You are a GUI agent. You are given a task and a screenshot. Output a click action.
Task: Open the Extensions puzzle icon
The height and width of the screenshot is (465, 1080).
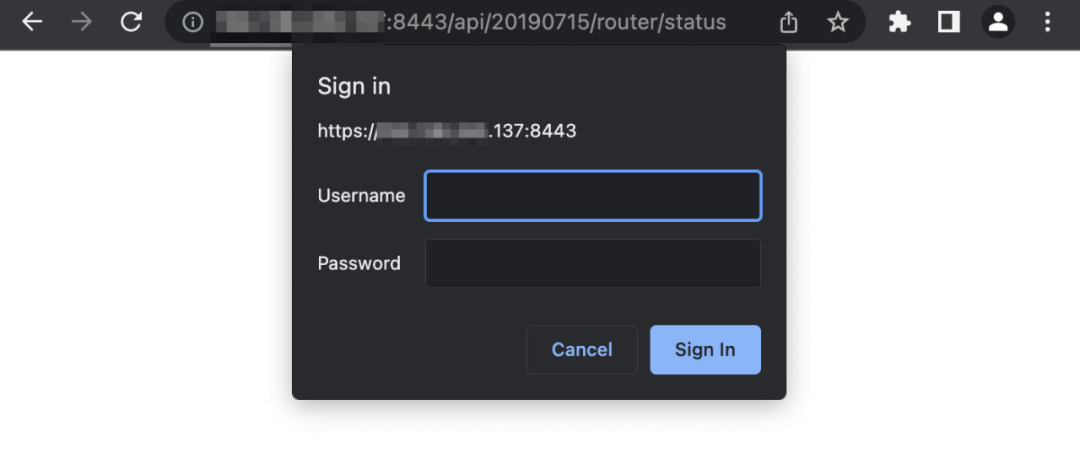tap(900, 22)
